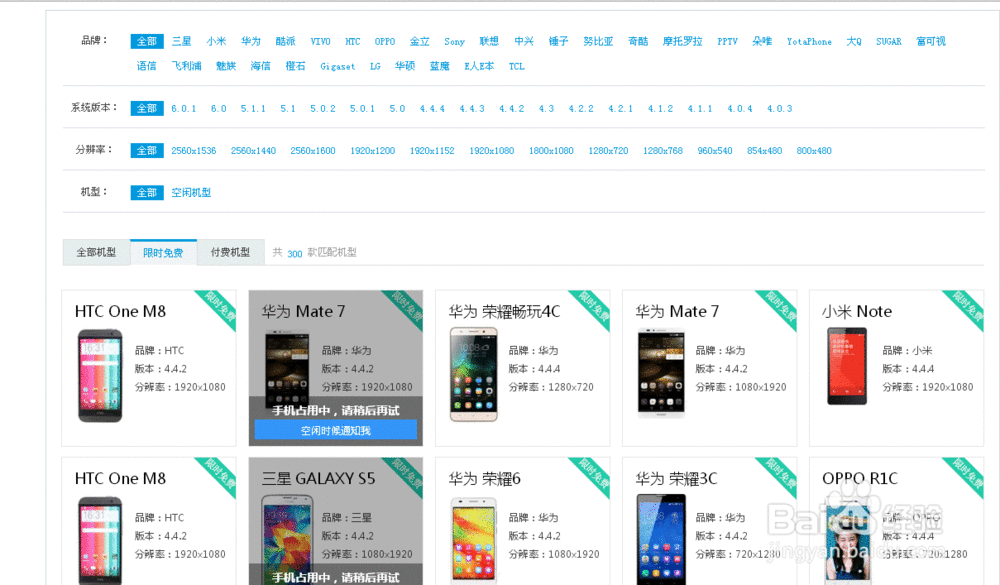Pick the 联想 brand filter

(489, 41)
